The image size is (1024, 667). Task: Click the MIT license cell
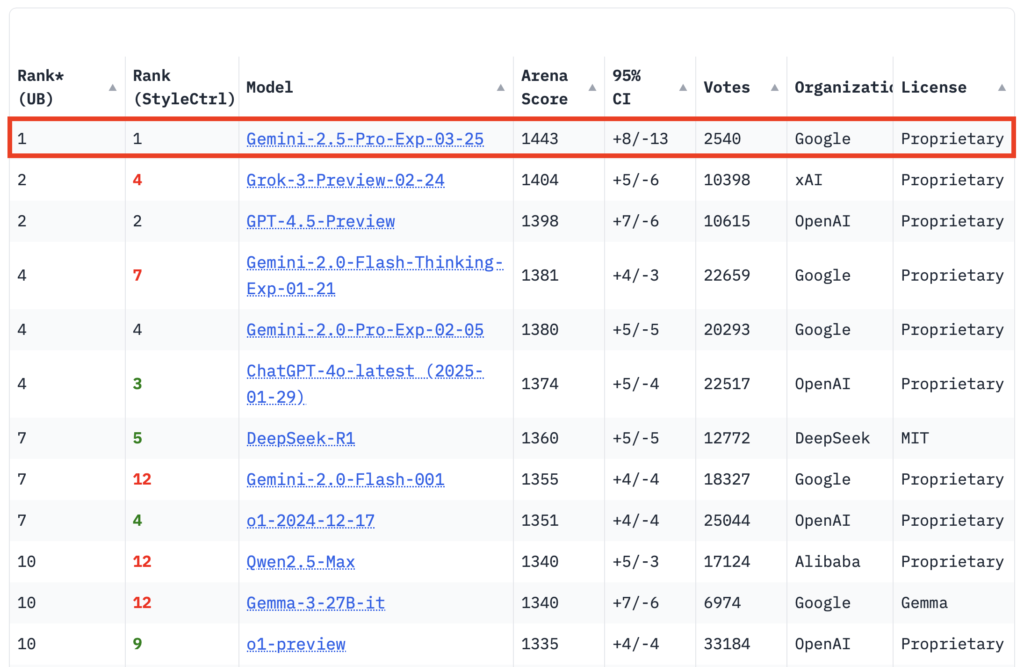915,438
